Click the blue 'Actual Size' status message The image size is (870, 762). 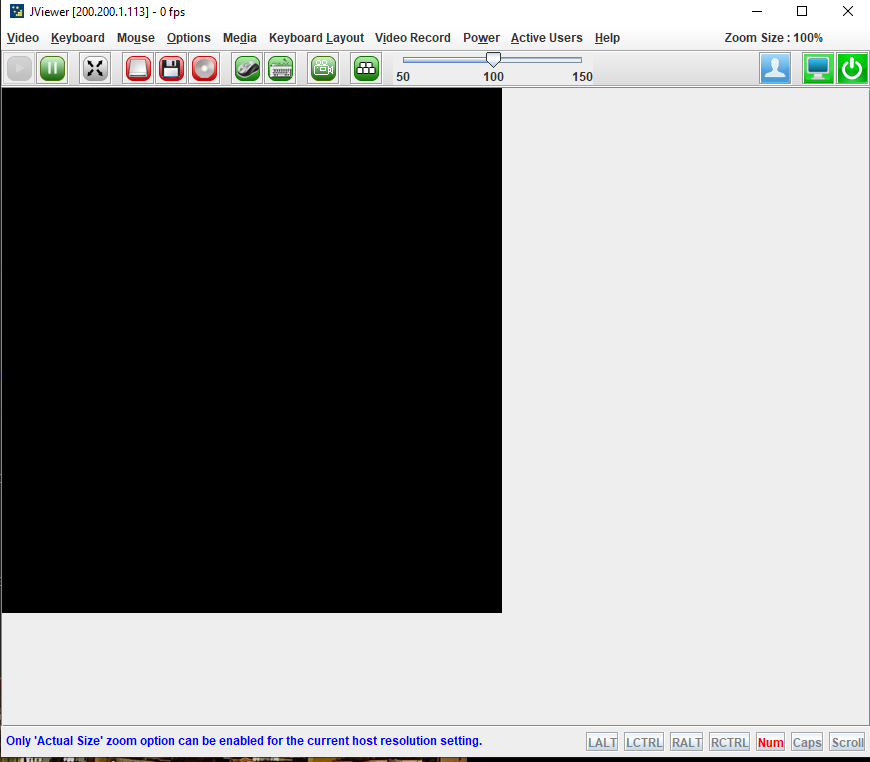tap(244, 740)
